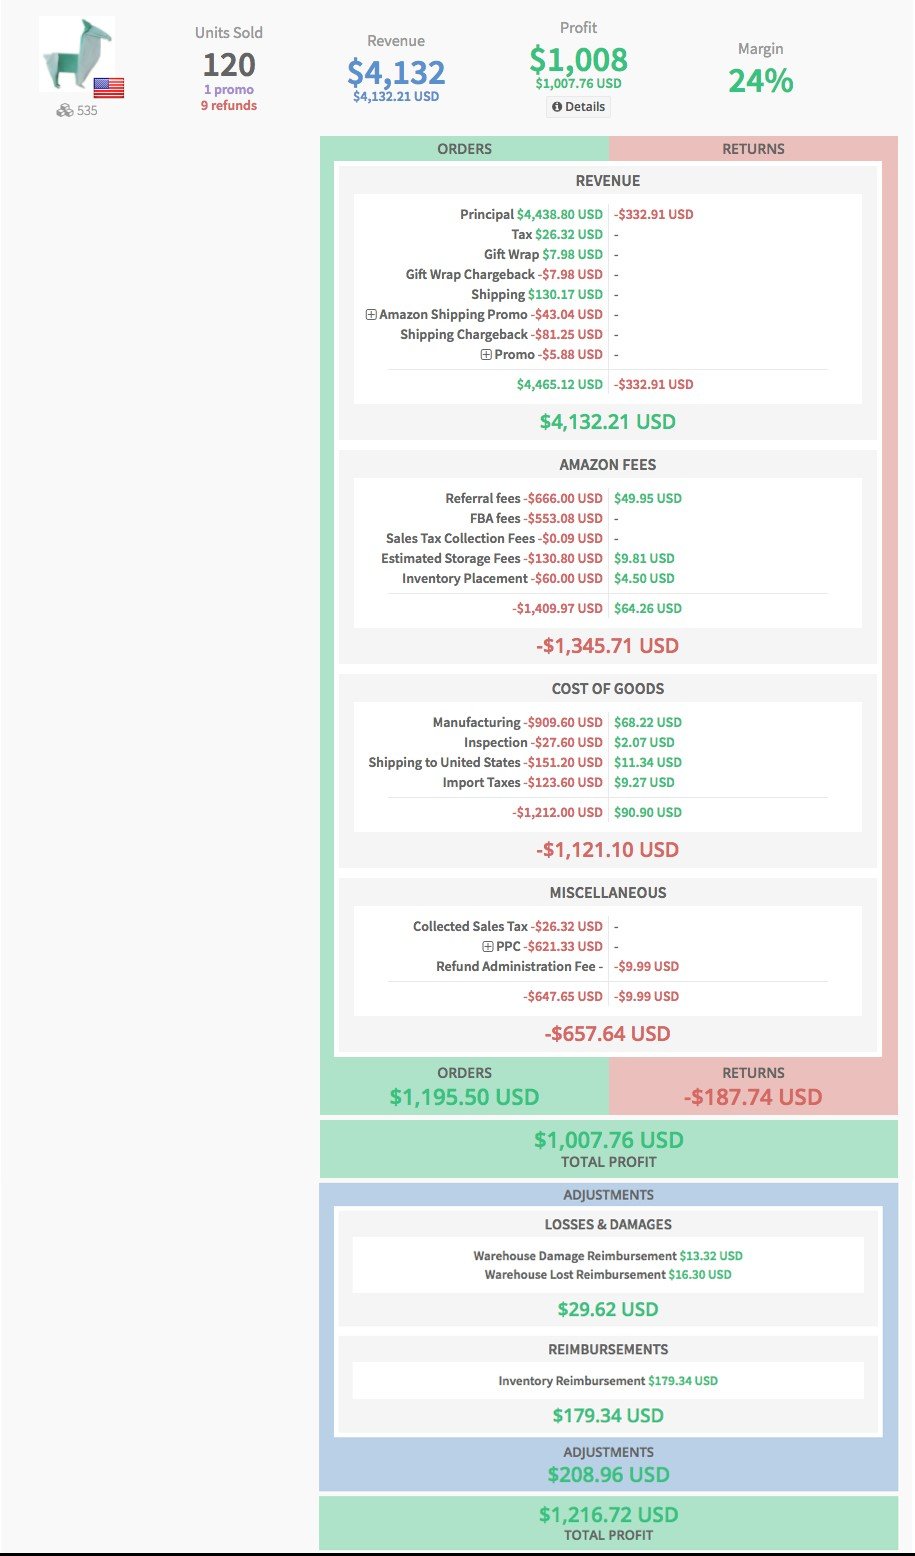Expand the Amazon Shipping Promo row
The height and width of the screenshot is (1556, 915).
[371, 314]
